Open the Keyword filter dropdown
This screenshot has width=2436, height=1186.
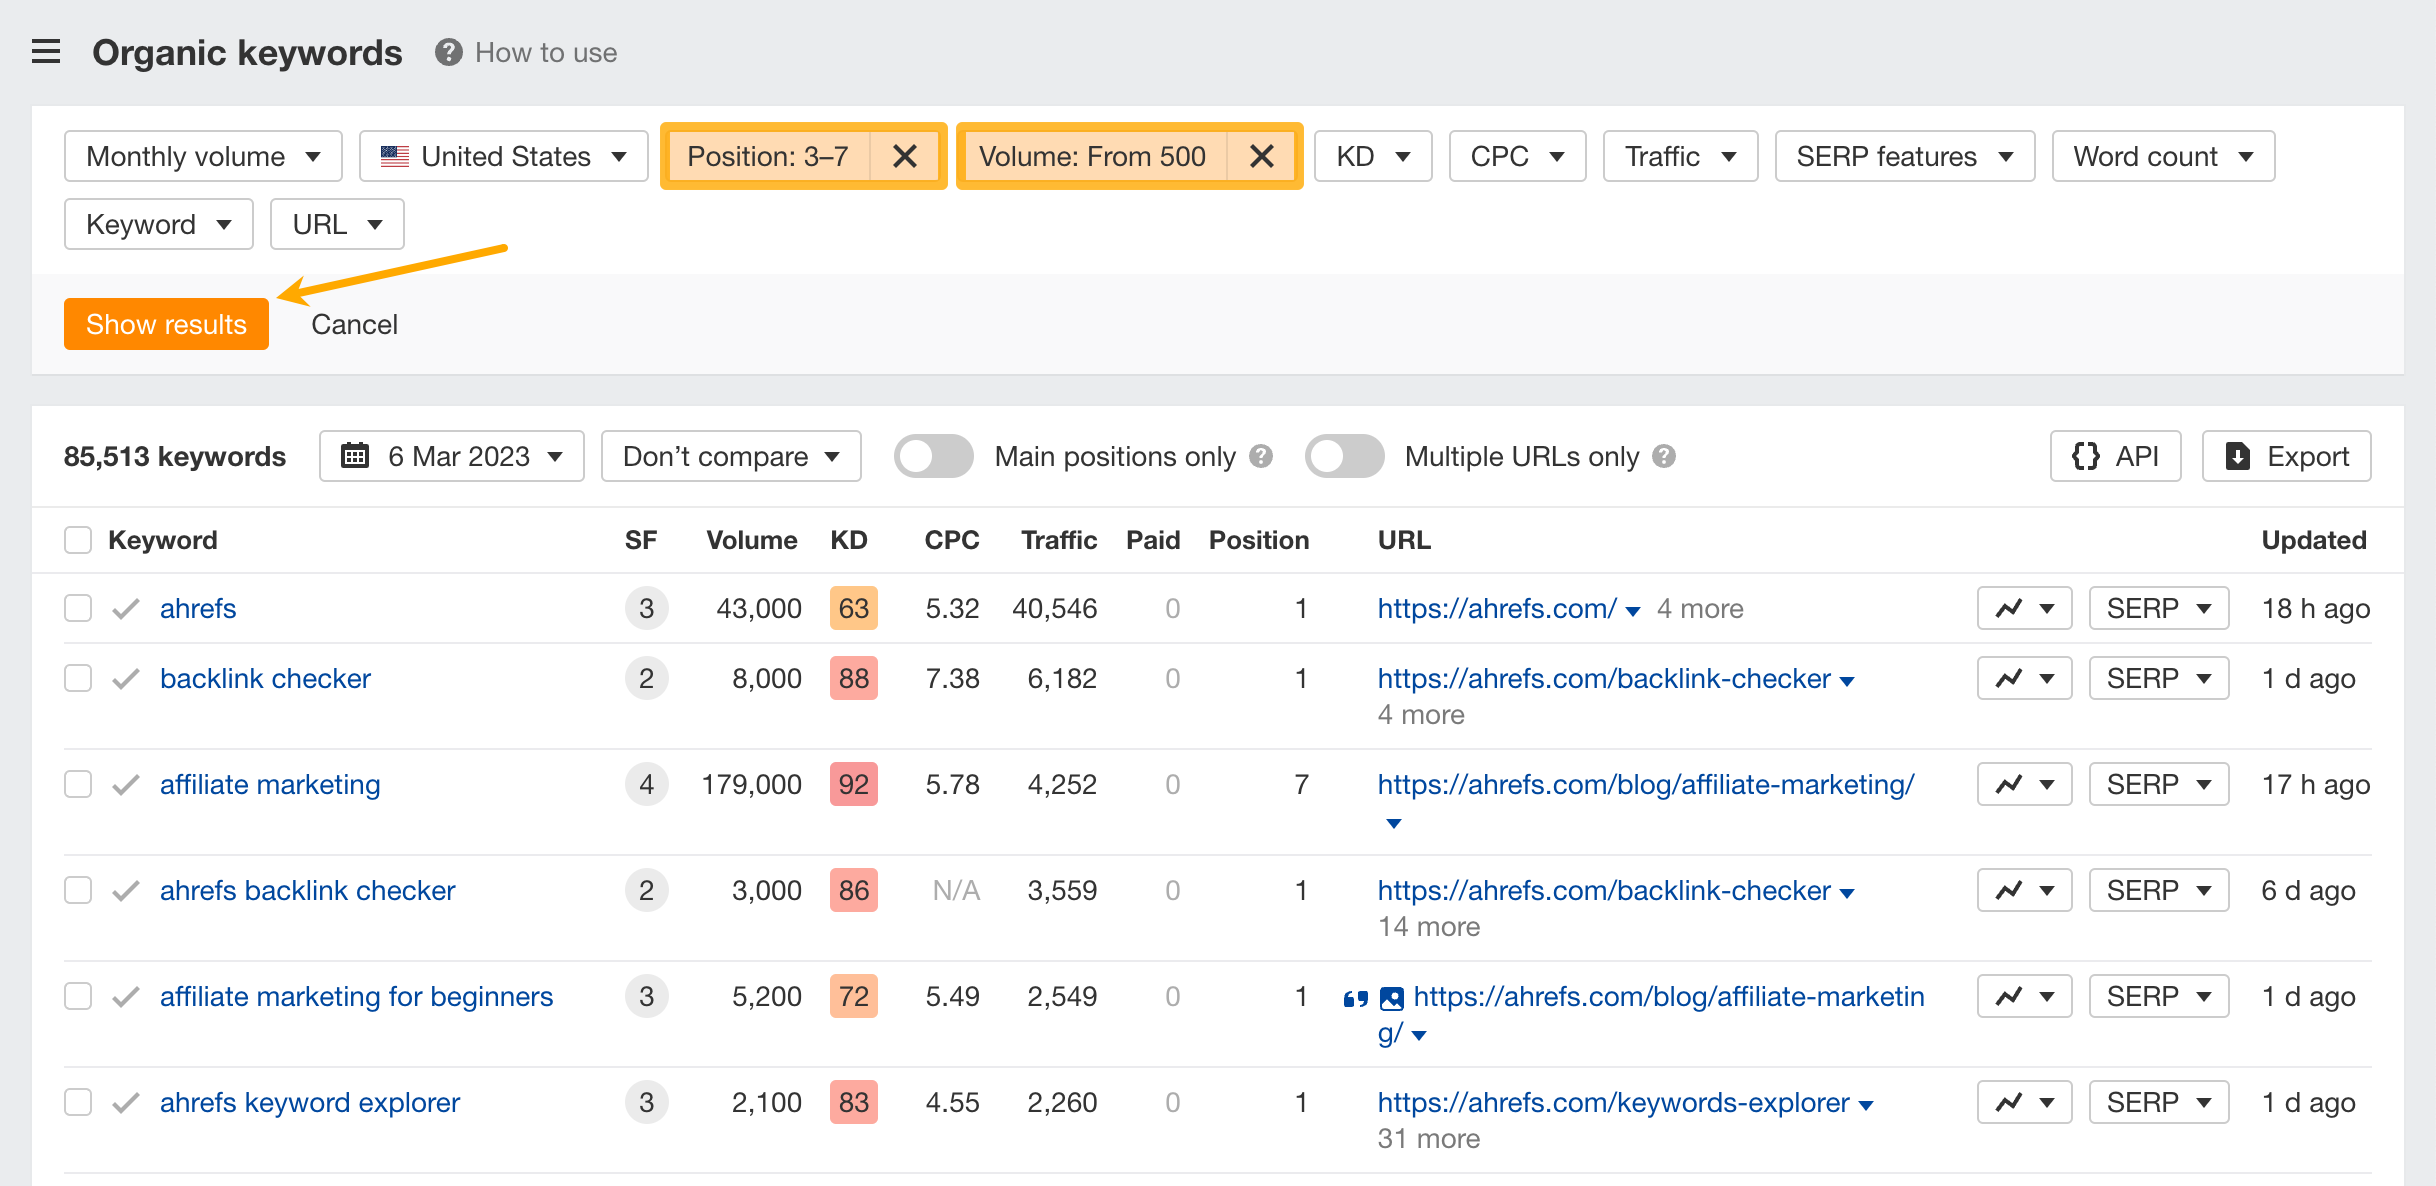[159, 224]
